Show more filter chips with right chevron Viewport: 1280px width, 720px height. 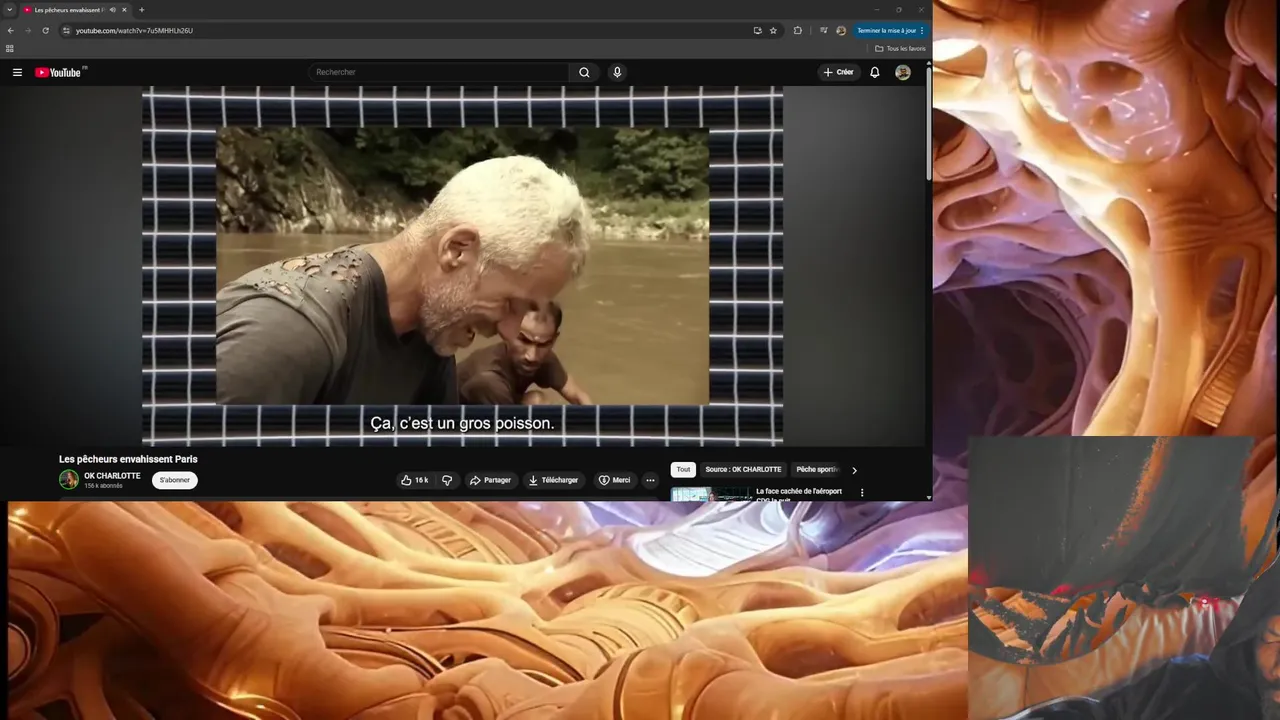[854, 470]
